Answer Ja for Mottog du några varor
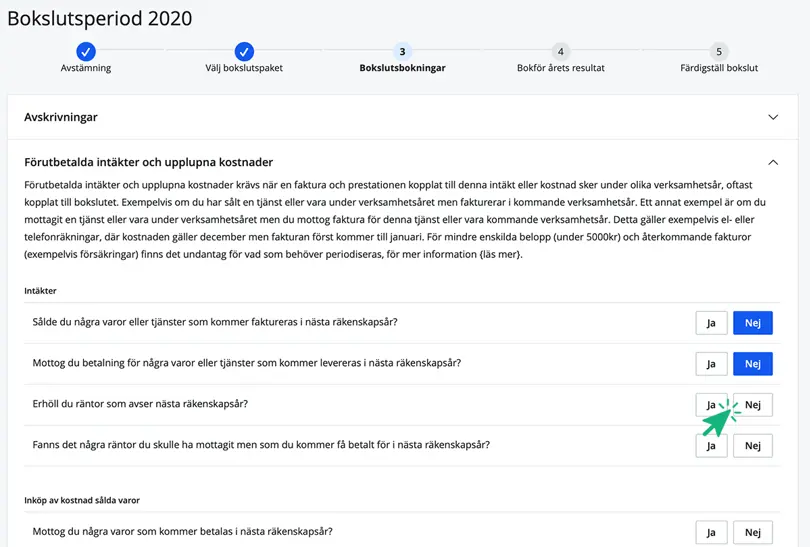This screenshot has height=547, width=810. 711,533
